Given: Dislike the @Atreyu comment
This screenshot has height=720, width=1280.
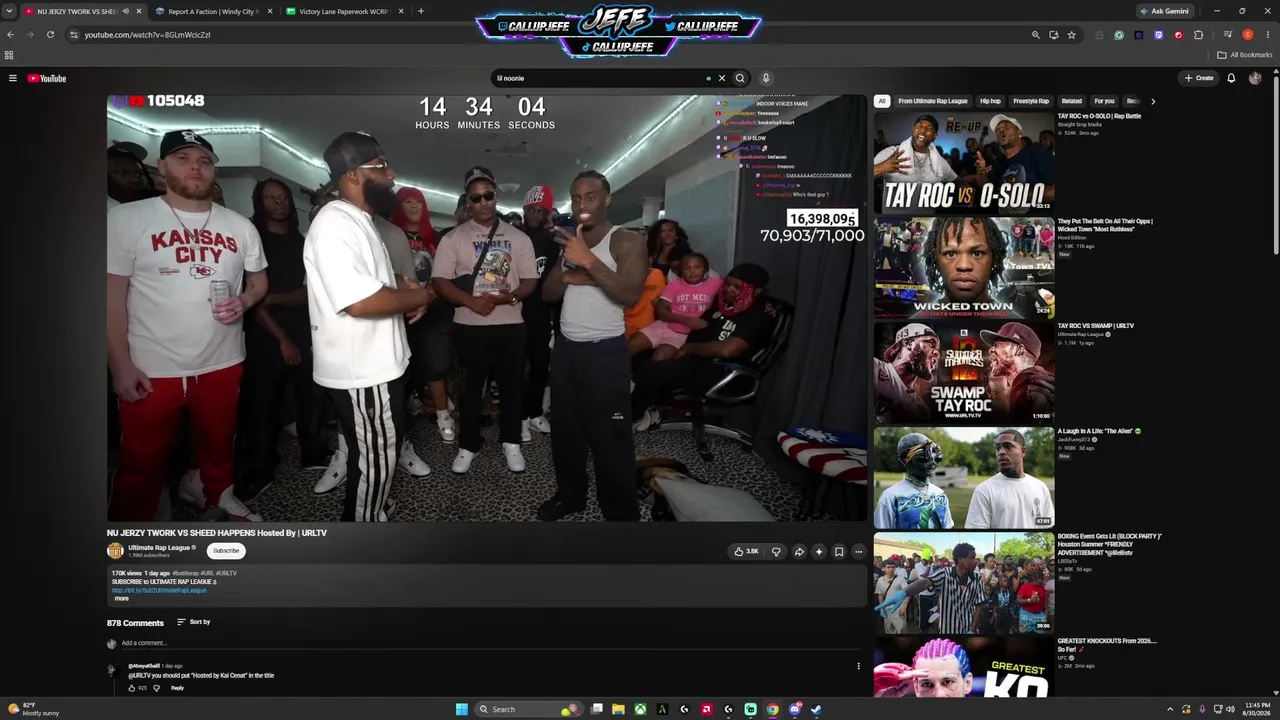Looking at the screenshot, I should pyautogui.click(x=156, y=688).
